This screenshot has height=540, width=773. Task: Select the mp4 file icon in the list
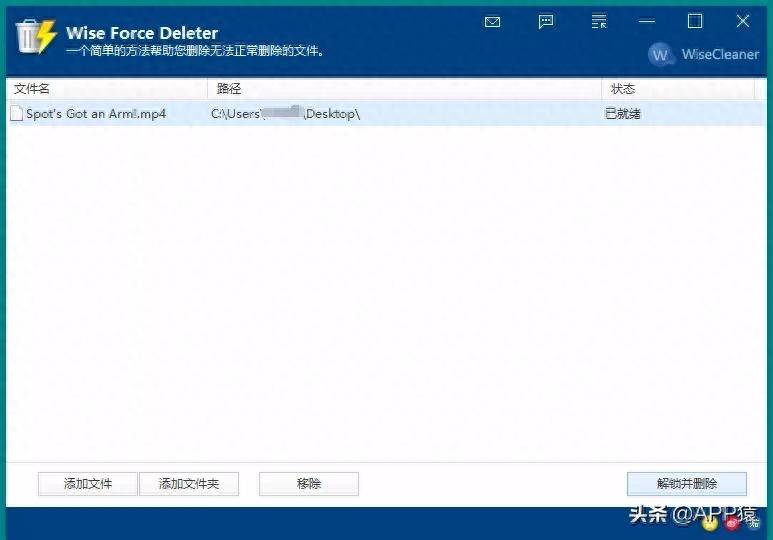16,113
